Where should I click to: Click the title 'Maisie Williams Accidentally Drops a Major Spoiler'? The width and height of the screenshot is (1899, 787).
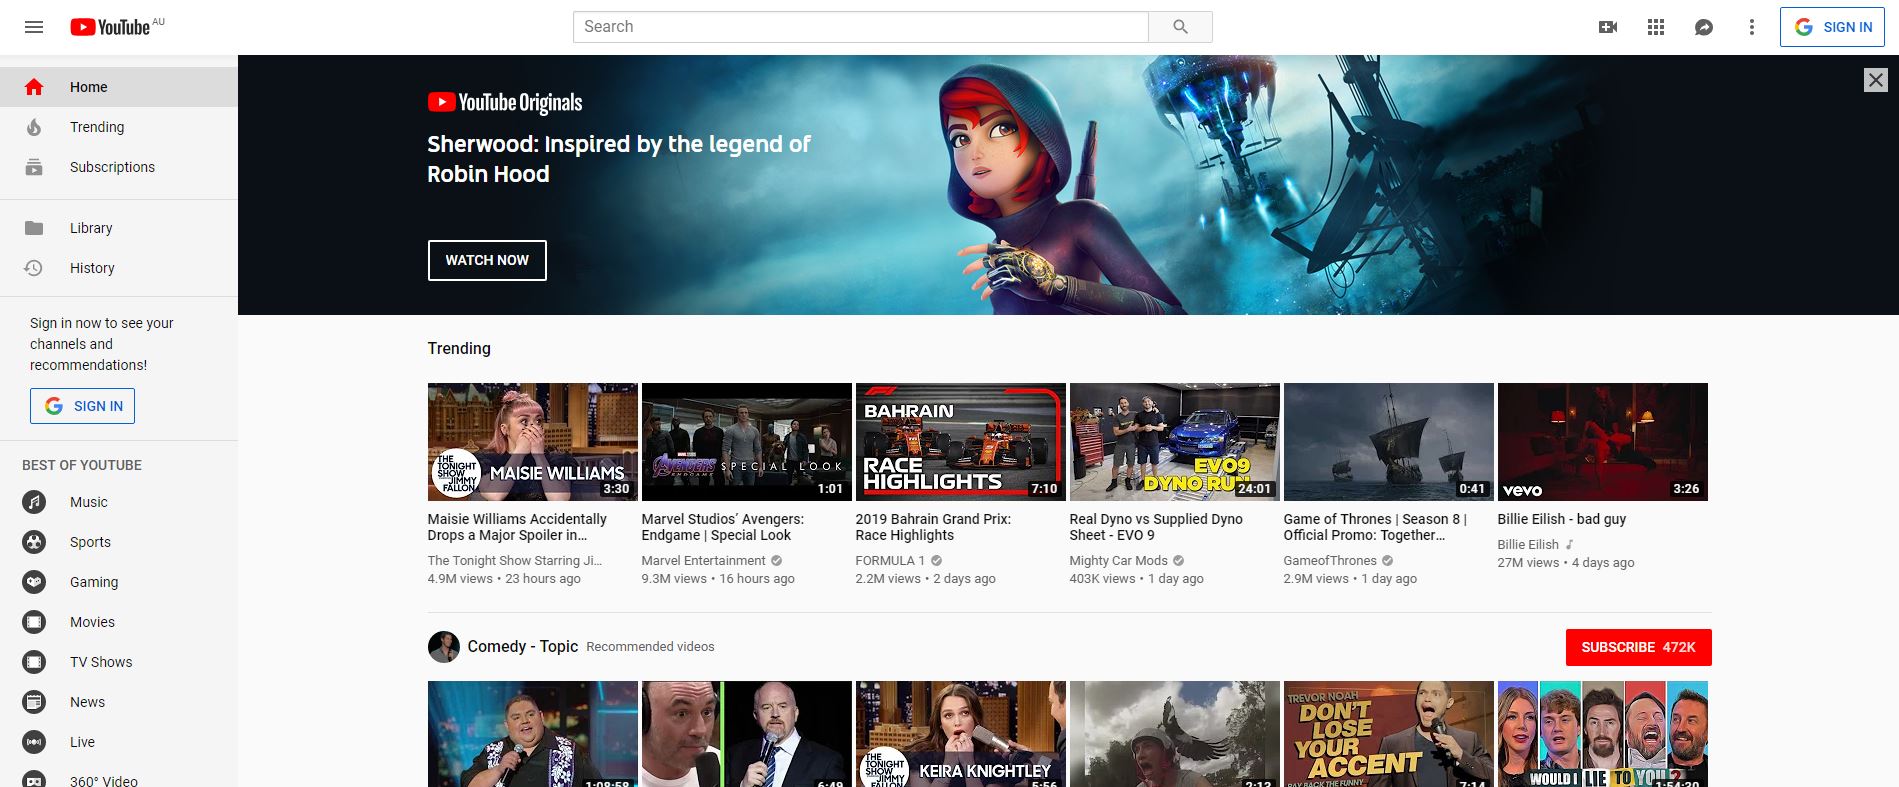517,527
